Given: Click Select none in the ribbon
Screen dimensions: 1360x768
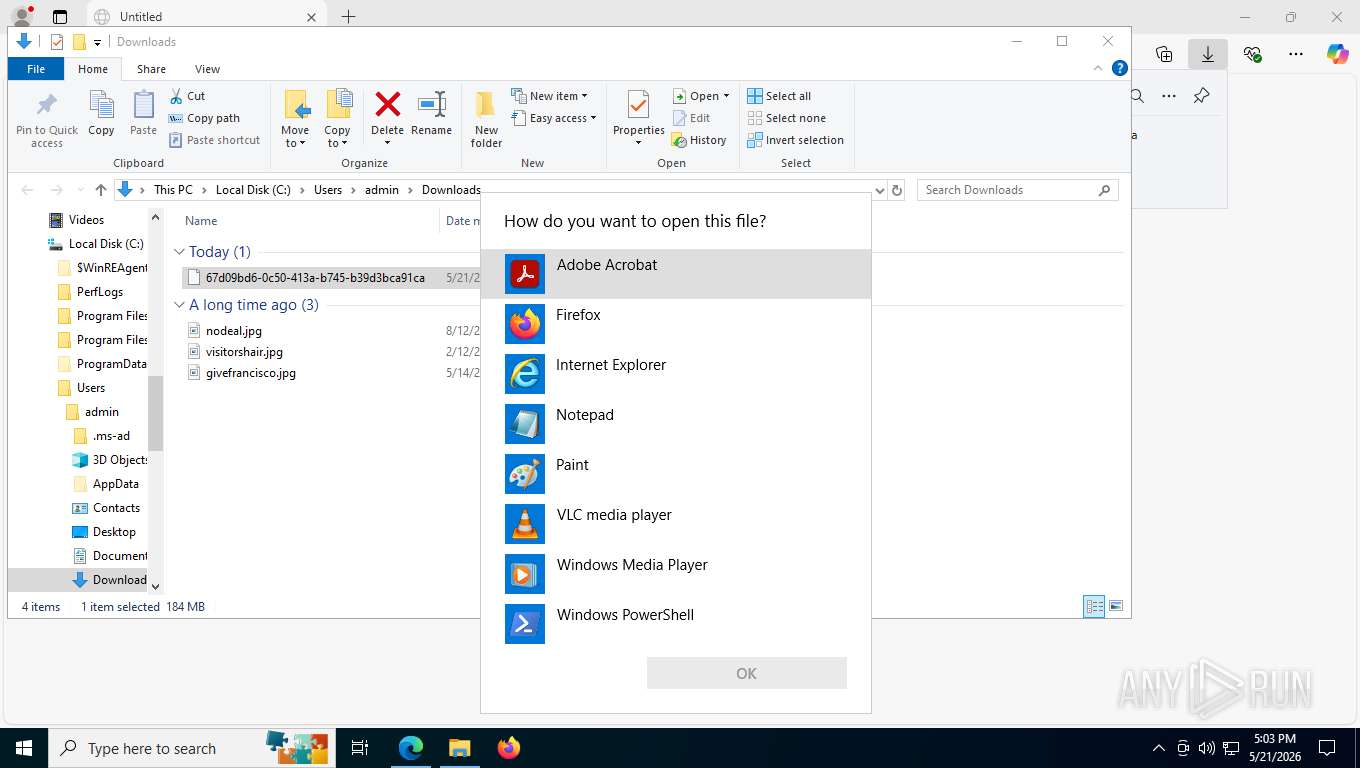Looking at the screenshot, I should (786, 118).
